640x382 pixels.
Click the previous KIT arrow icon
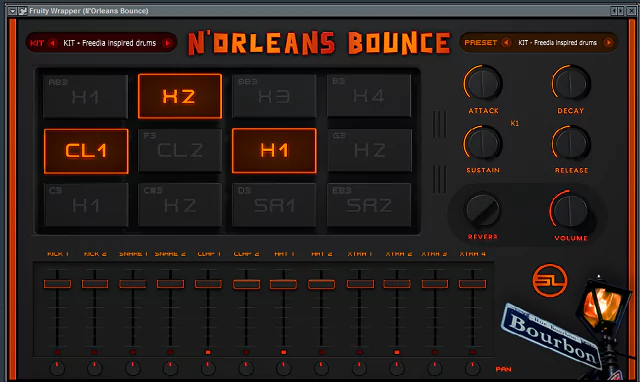click(x=53, y=43)
